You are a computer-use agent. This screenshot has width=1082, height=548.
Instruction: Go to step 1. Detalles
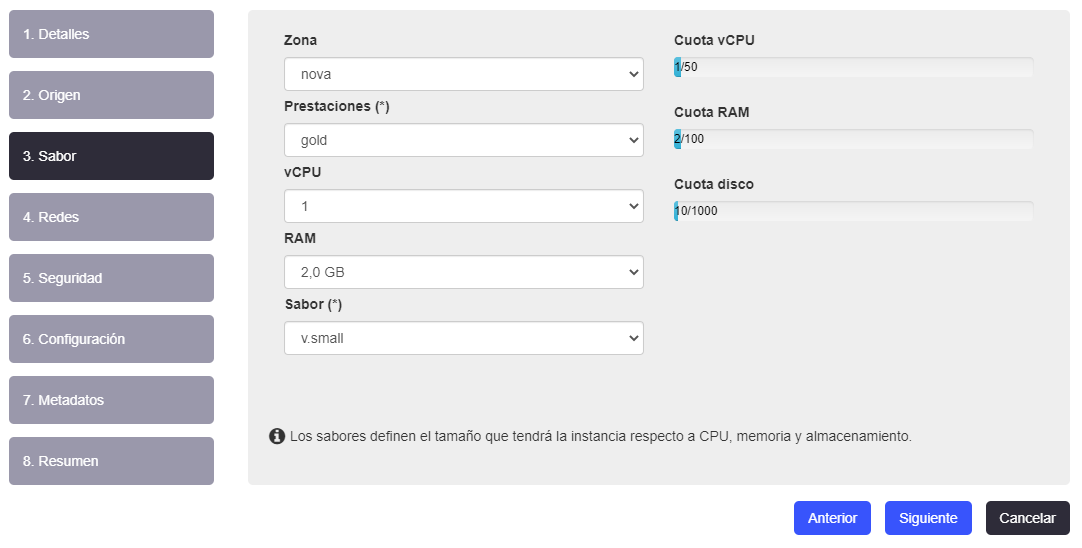(111, 34)
